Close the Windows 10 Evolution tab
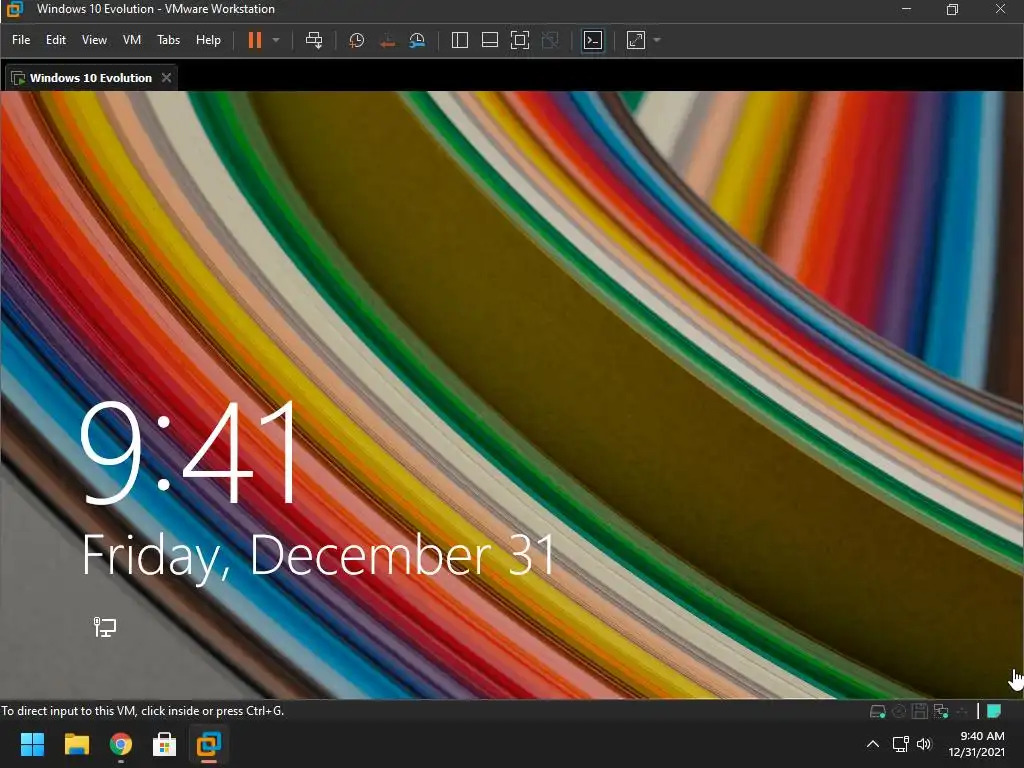 tap(167, 78)
